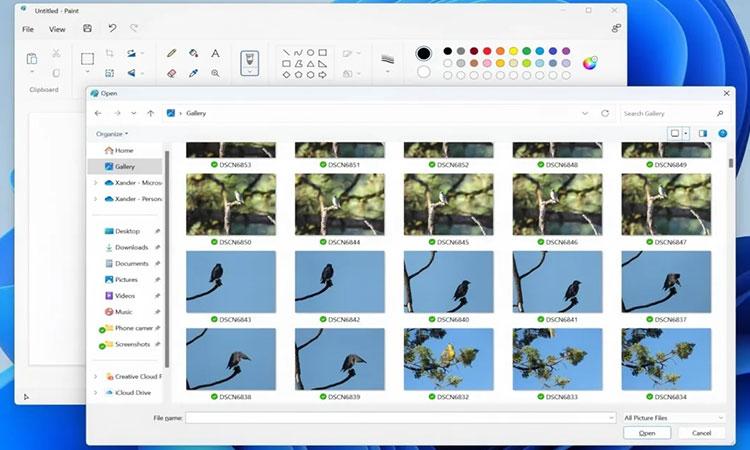Select the white Color 2 circle

423,72
